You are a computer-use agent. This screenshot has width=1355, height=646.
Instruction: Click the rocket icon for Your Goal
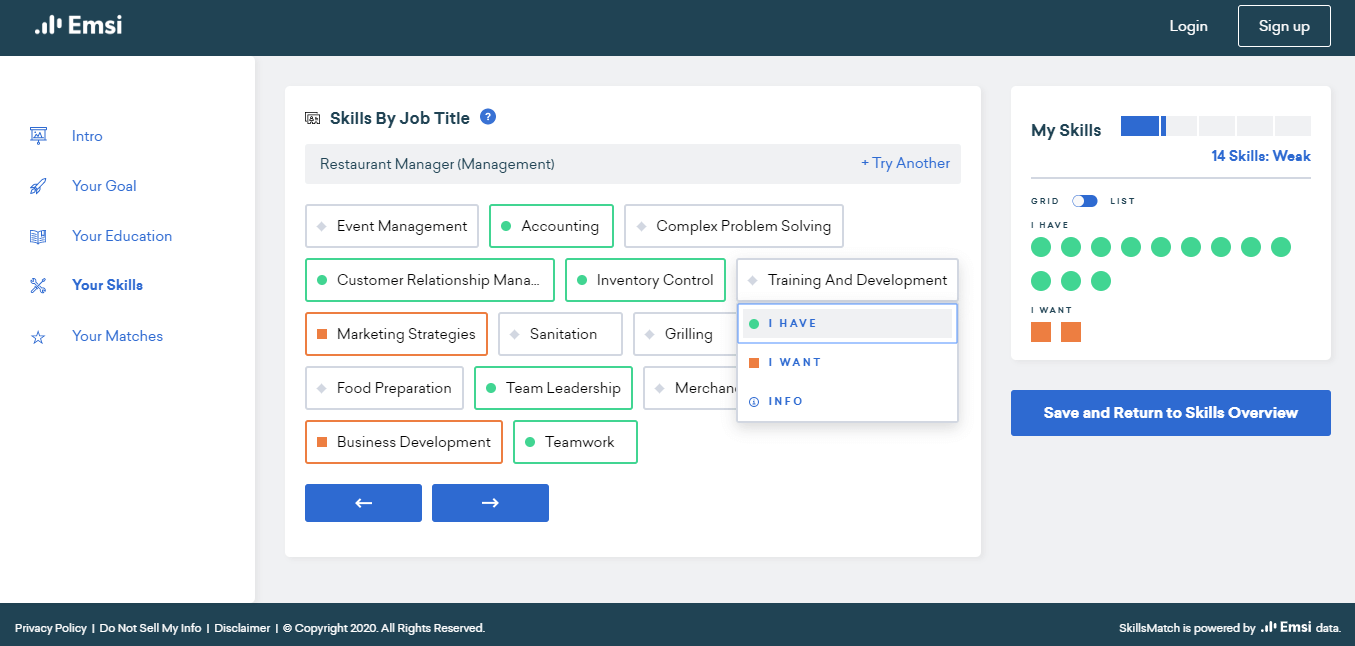38,186
